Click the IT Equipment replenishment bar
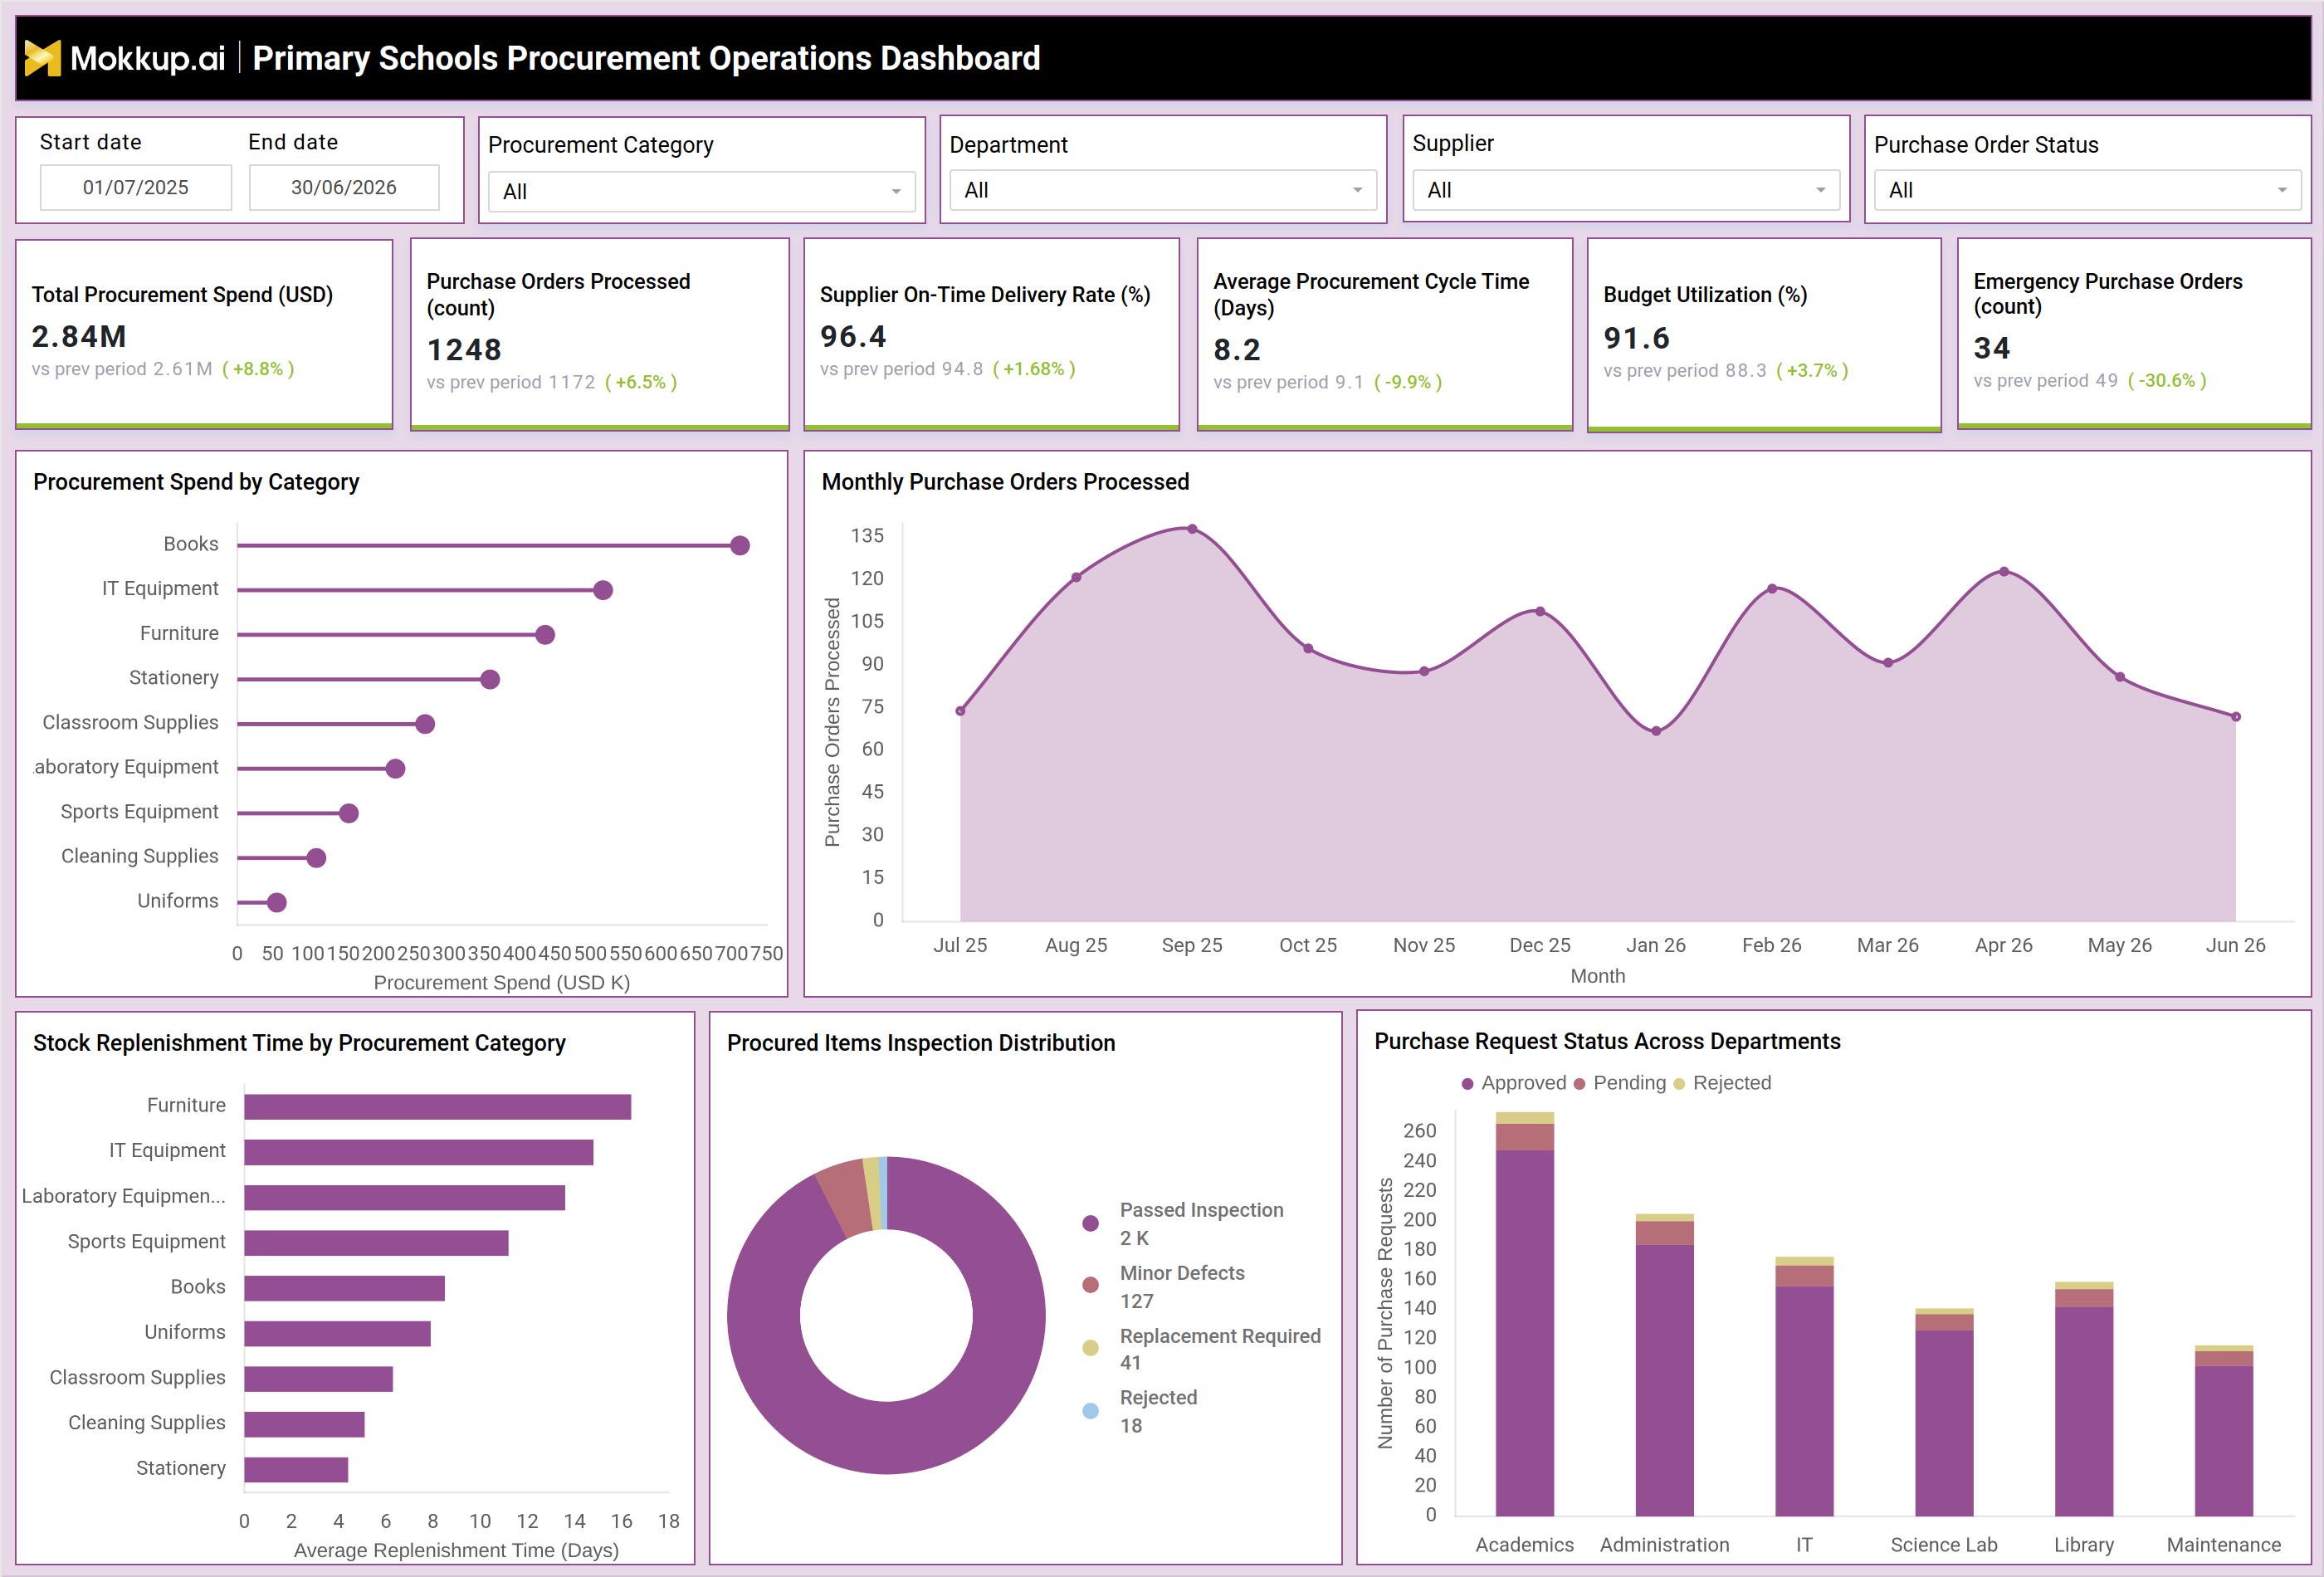Image resolution: width=2324 pixels, height=1577 pixels. coord(418,1152)
